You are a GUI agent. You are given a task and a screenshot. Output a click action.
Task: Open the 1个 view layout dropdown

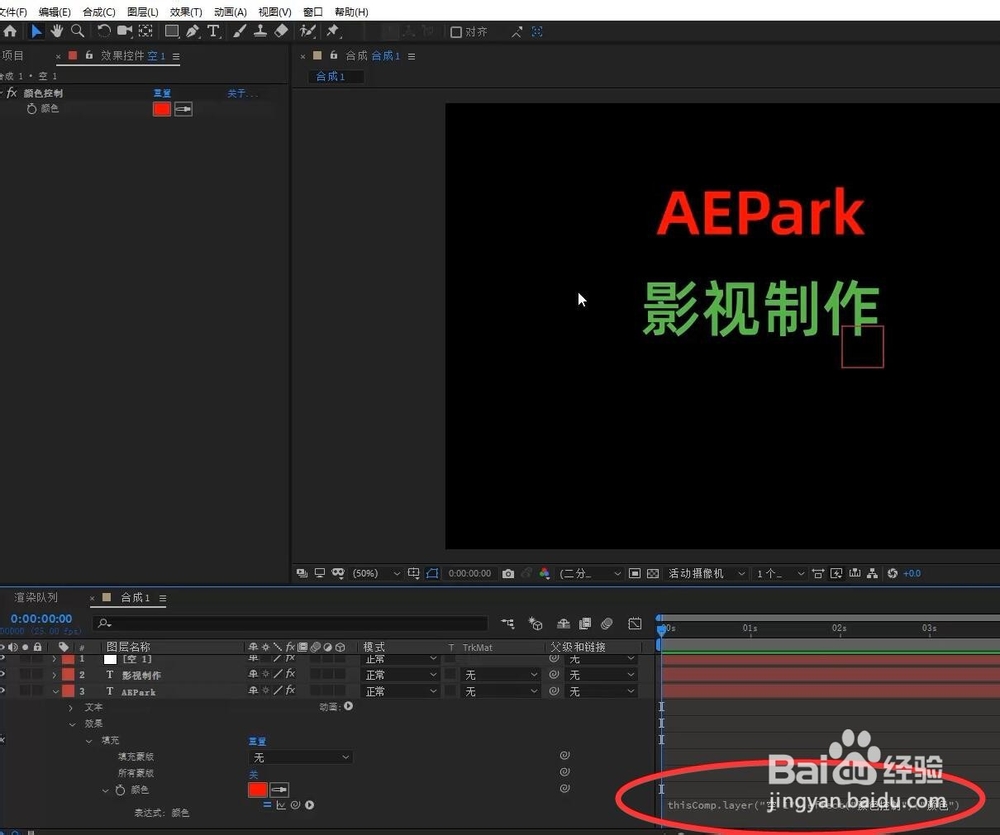coord(781,573)
